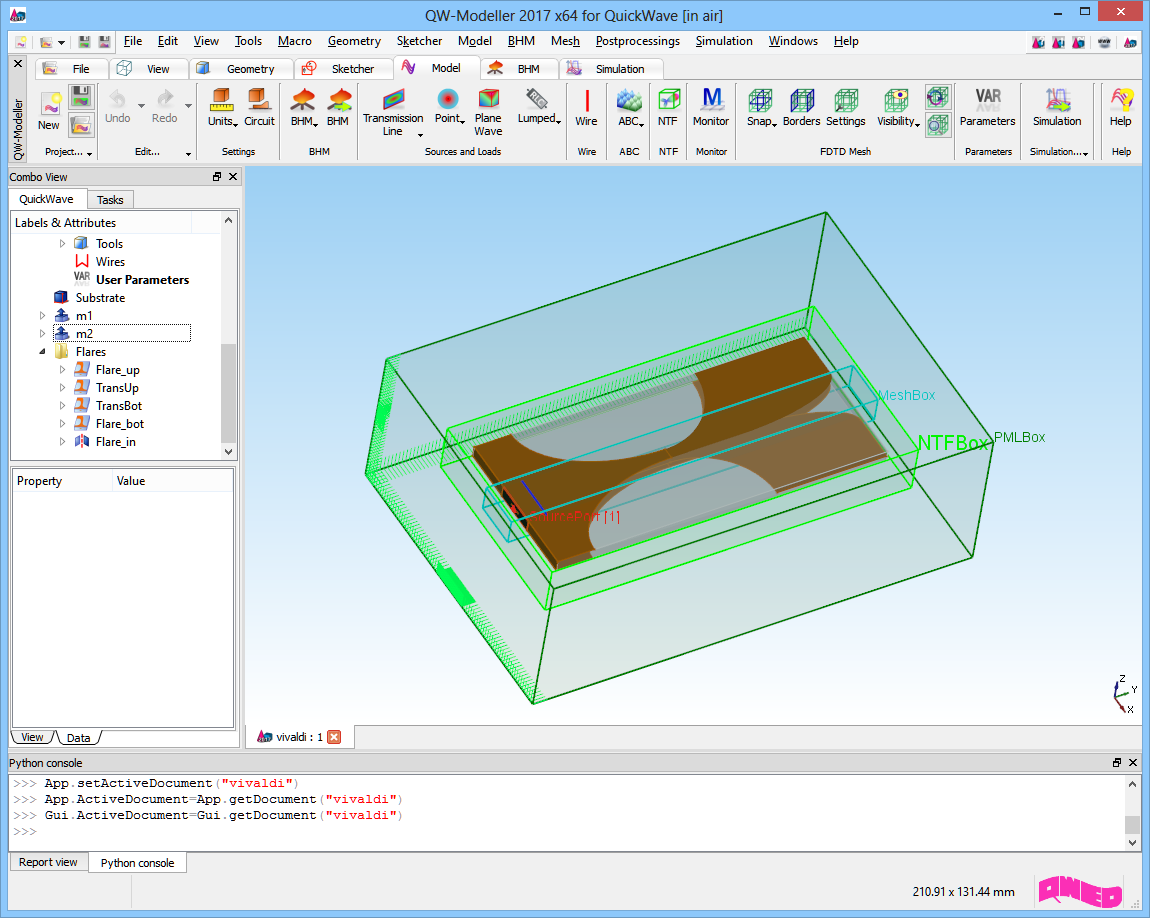Screen dimensions: 1150x918
Task: Switch to the Data tab
Action: click(x=78, y=738)
